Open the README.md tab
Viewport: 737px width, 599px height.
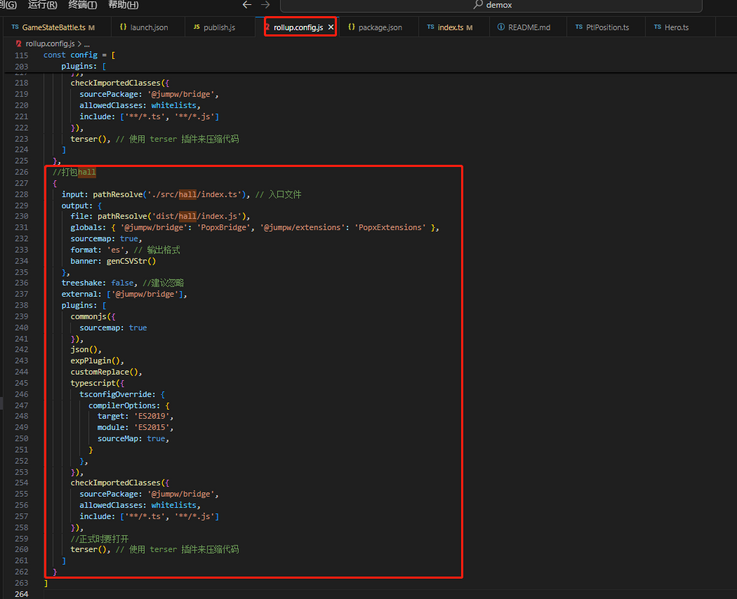(x=529, y=27)
